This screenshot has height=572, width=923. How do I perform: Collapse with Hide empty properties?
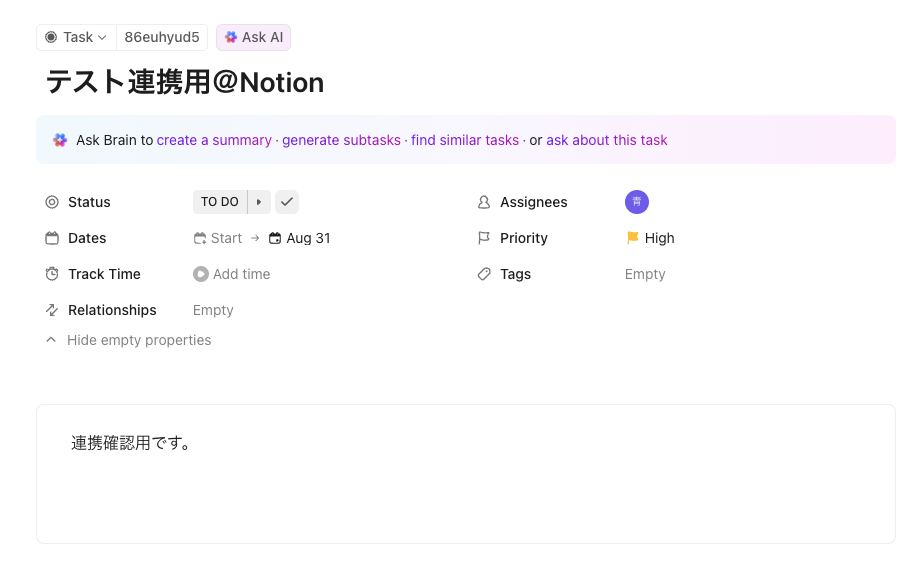(x=128, y=340)
